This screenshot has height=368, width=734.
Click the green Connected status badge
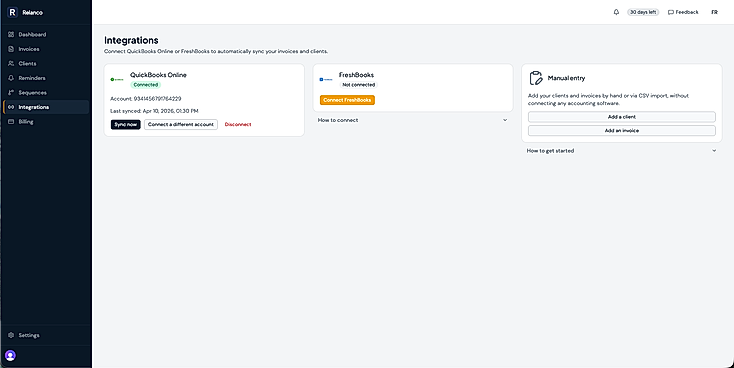click(x=146, y=85)
